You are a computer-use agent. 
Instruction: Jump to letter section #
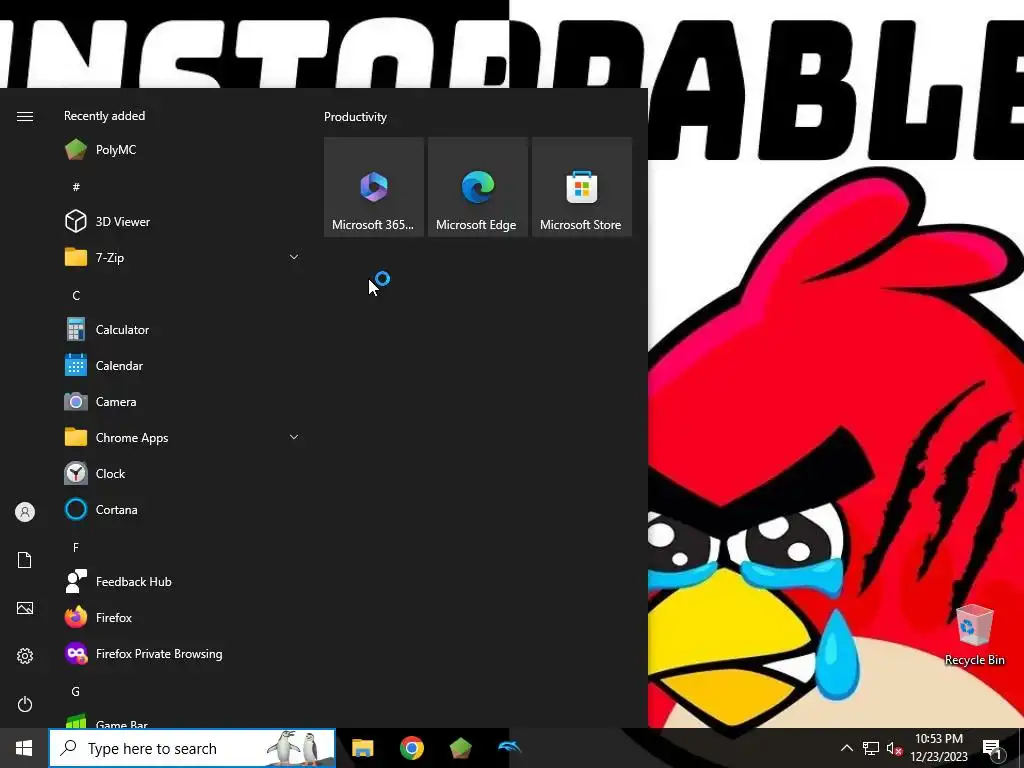click(x=76, y=187)
